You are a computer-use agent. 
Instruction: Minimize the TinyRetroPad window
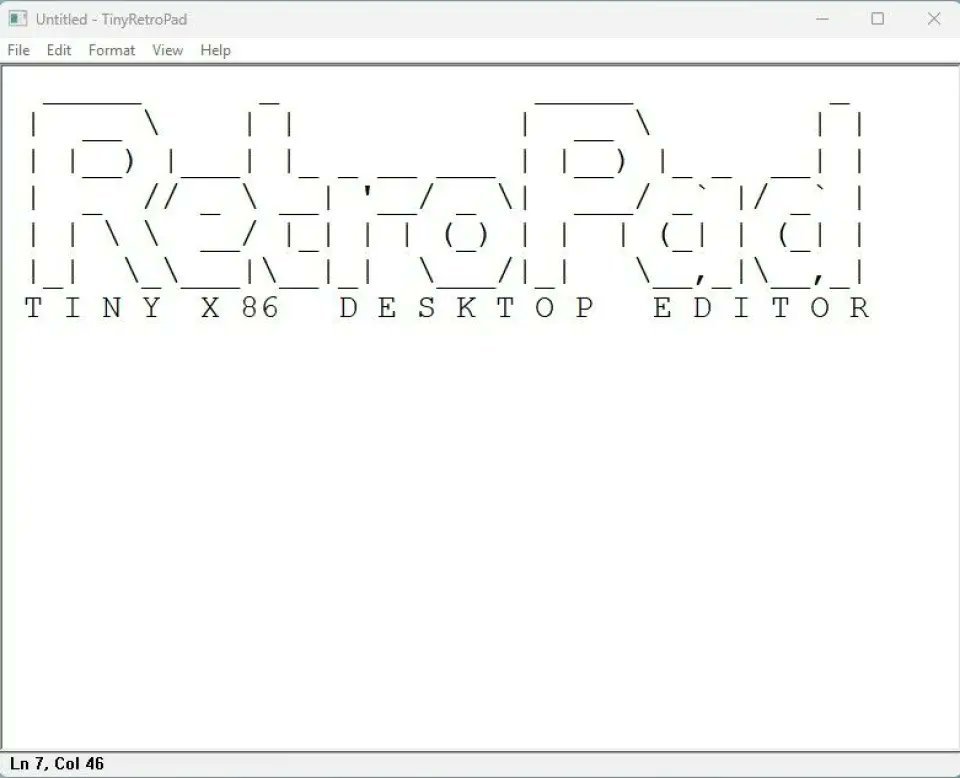point(822,19)
